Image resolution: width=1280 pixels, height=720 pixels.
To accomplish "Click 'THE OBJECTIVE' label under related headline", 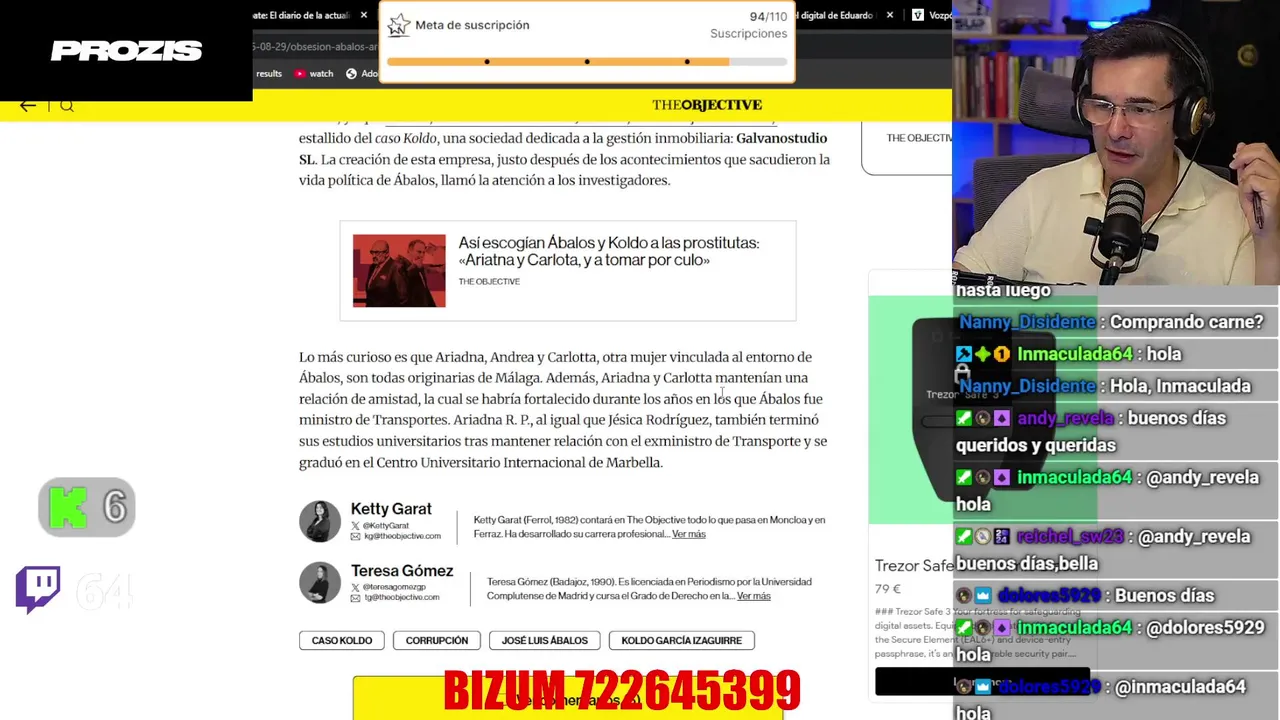I will click(489, 282).
